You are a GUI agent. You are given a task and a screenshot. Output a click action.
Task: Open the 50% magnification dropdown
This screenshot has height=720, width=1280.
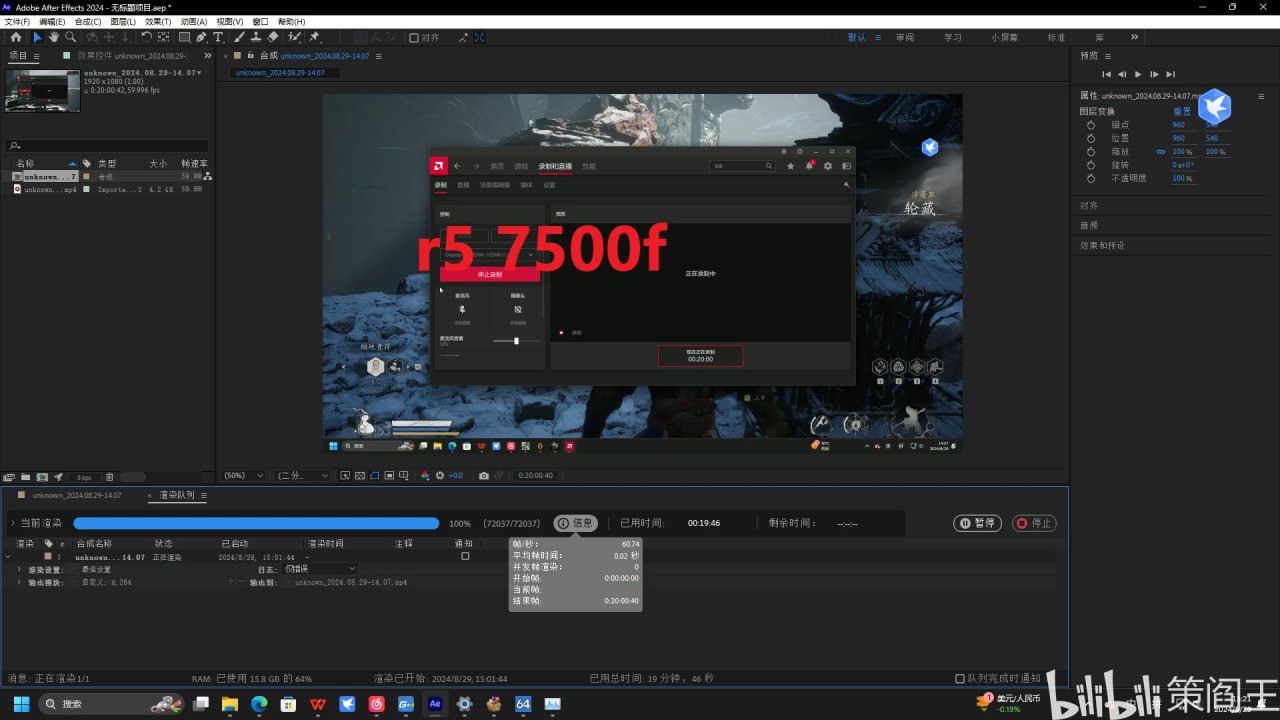(x=244, y=476)
